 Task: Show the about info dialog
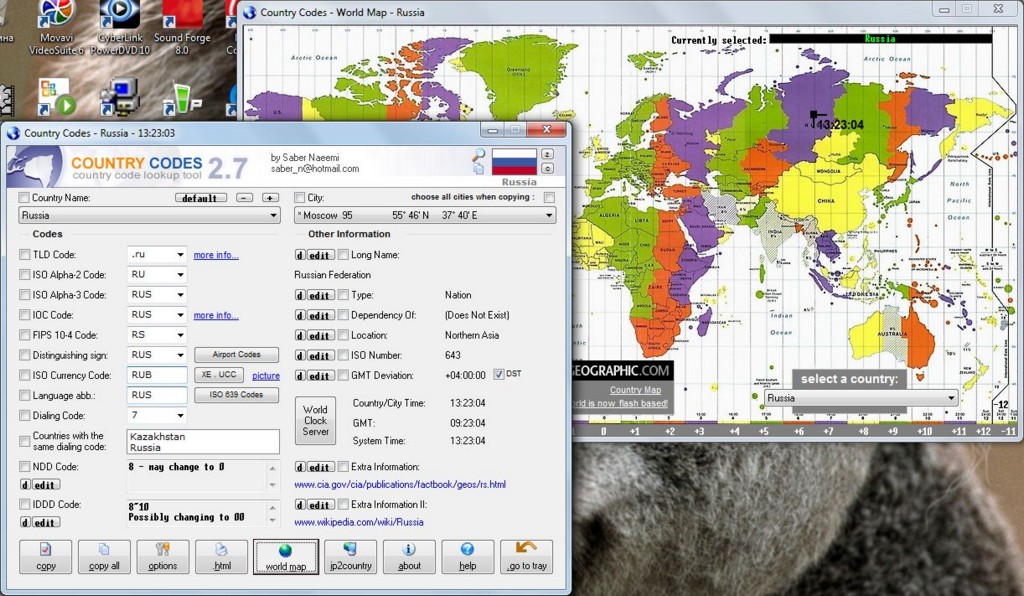pyautogui.click(x=409, y=557)
